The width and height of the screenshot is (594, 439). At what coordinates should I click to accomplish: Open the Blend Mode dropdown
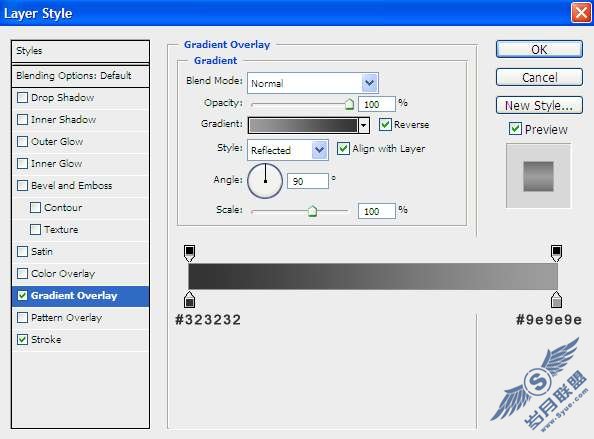tap(313, 83)
